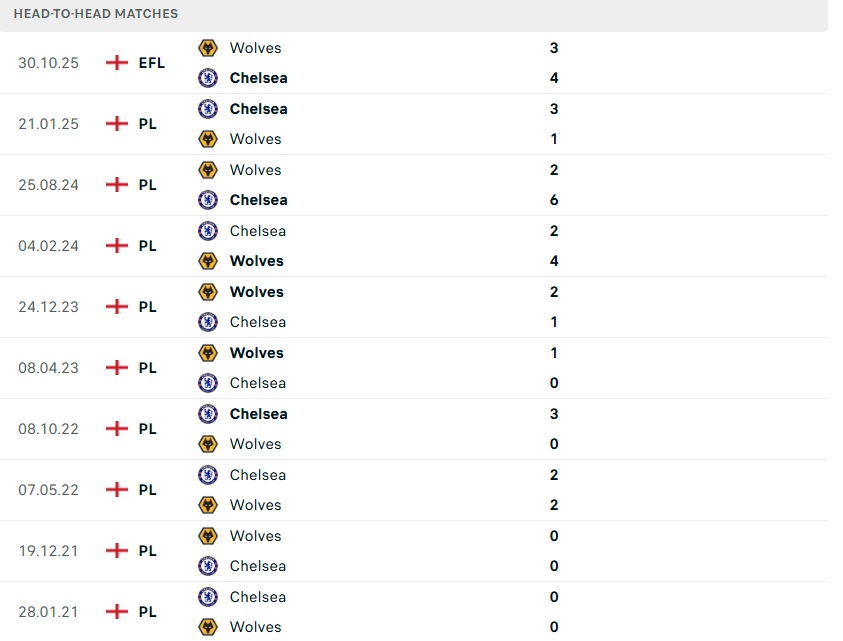
Task: Click the Head-to-Head Matches header
Action: 96,14
